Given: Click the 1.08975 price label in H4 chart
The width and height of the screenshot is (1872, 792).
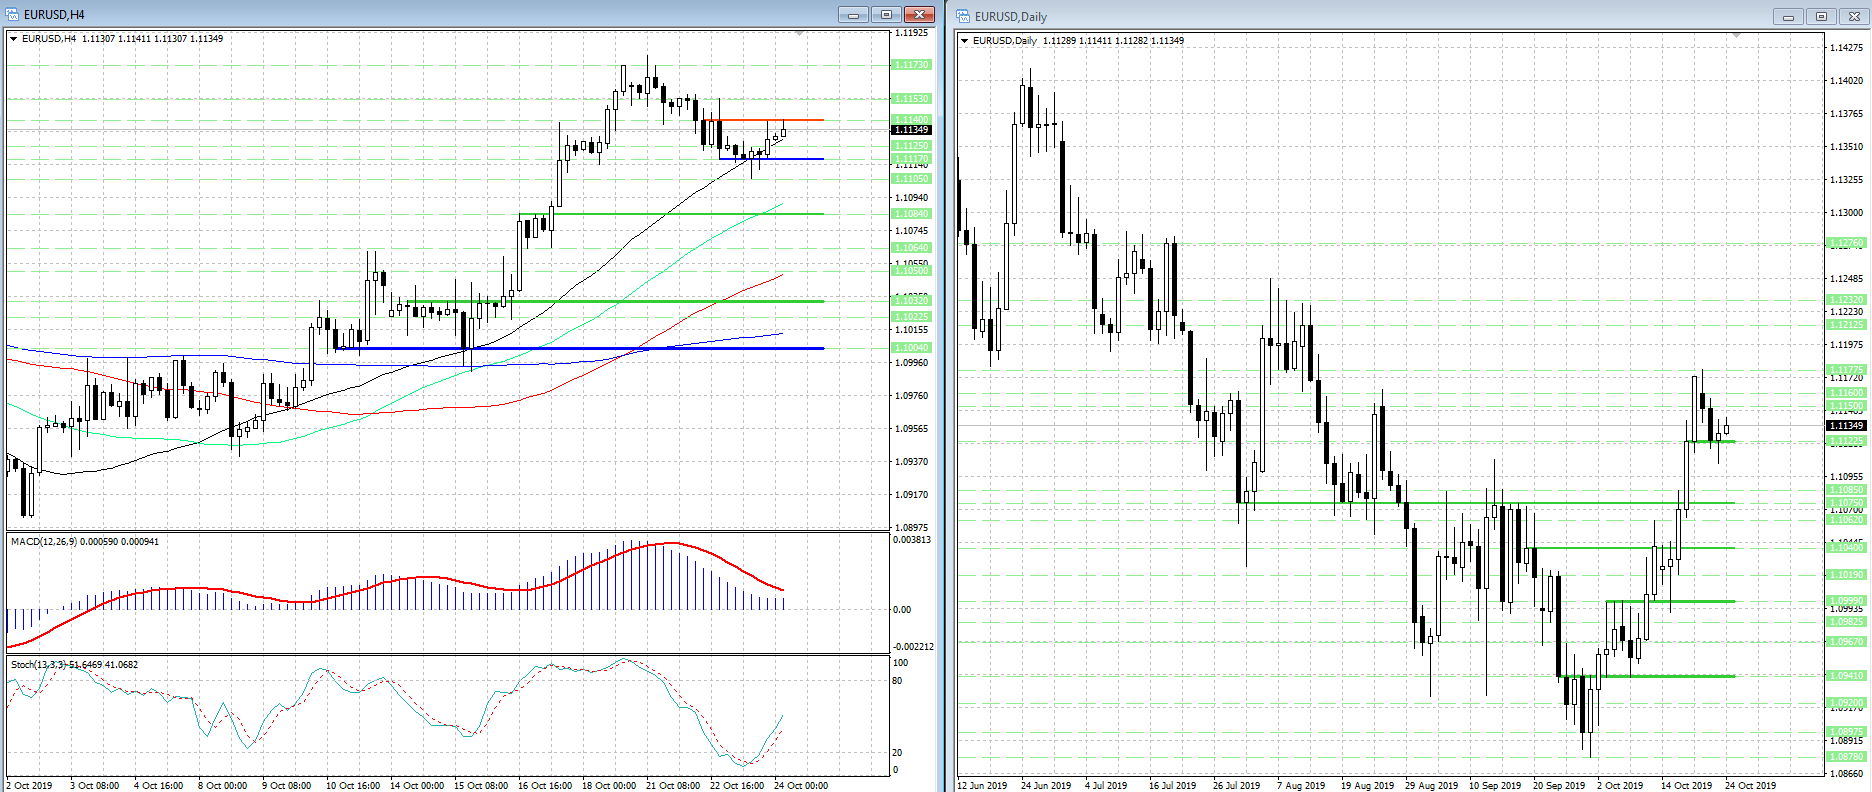Looking at the screenshot, I should [911, 527].
